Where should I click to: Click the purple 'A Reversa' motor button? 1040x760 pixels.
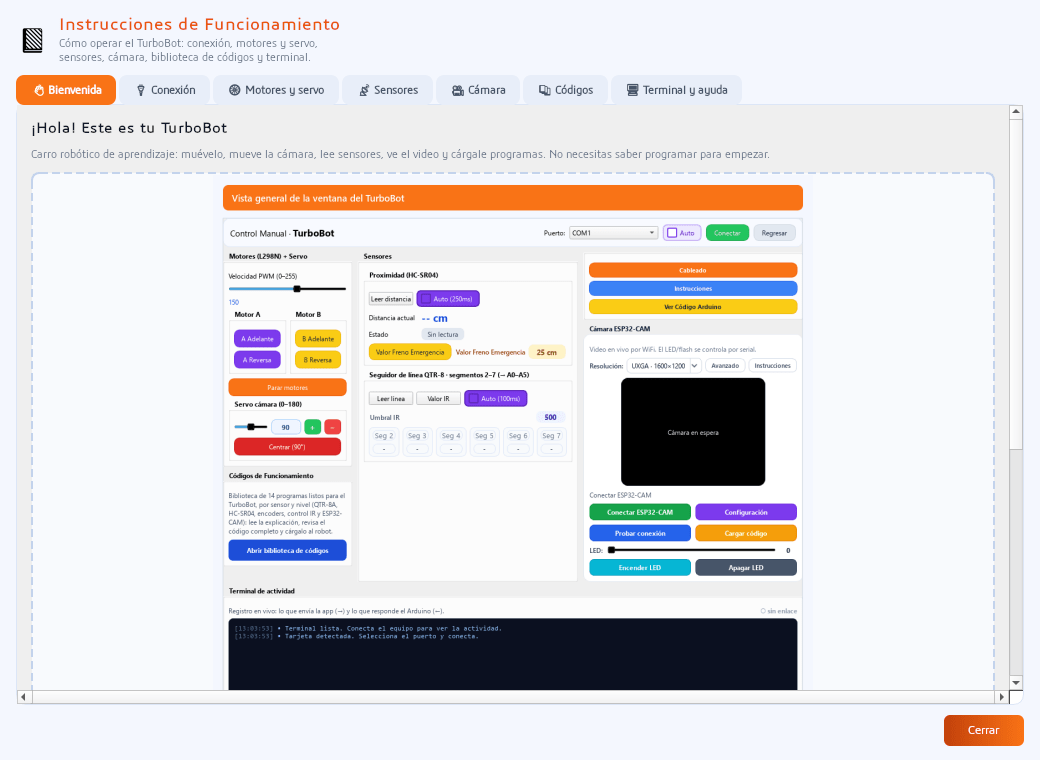point(257,360)
